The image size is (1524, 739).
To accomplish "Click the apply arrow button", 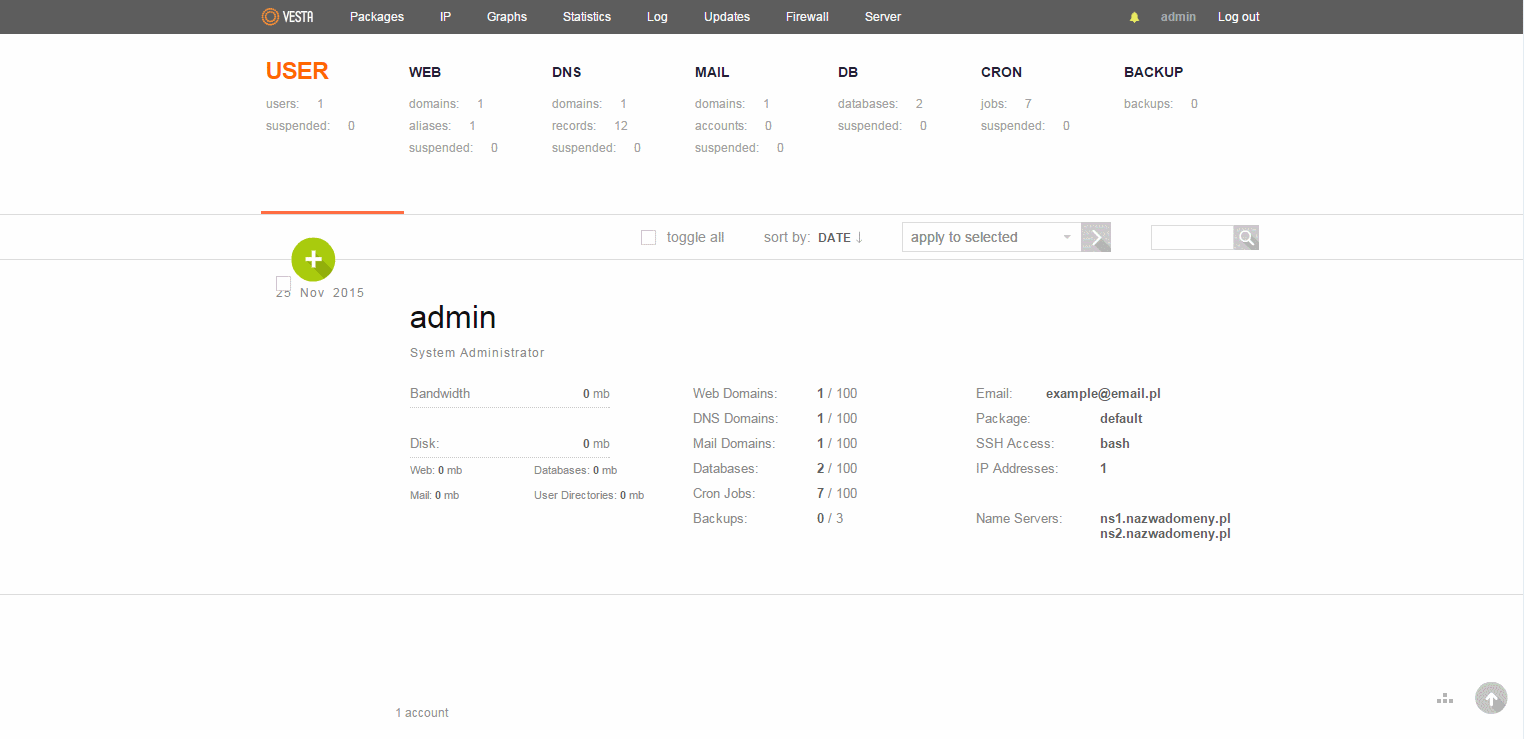I will click(x=1096, y=237).
